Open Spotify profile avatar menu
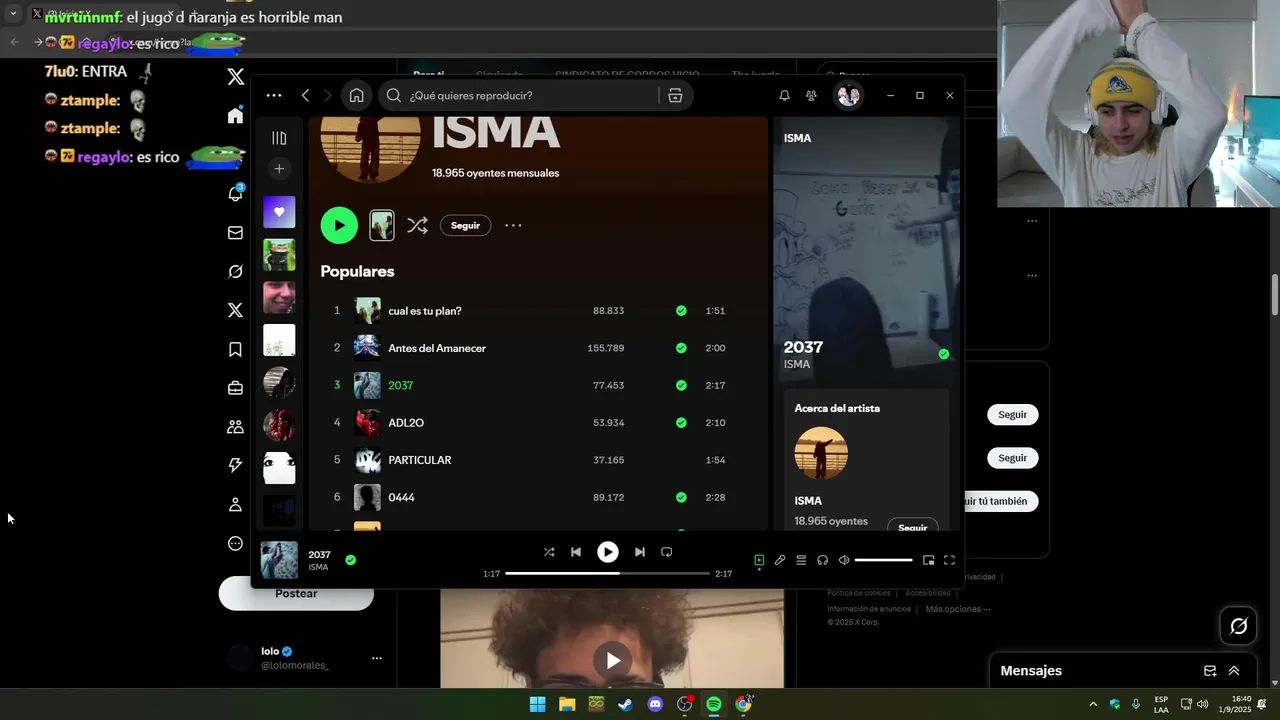 tap(848, 95)
